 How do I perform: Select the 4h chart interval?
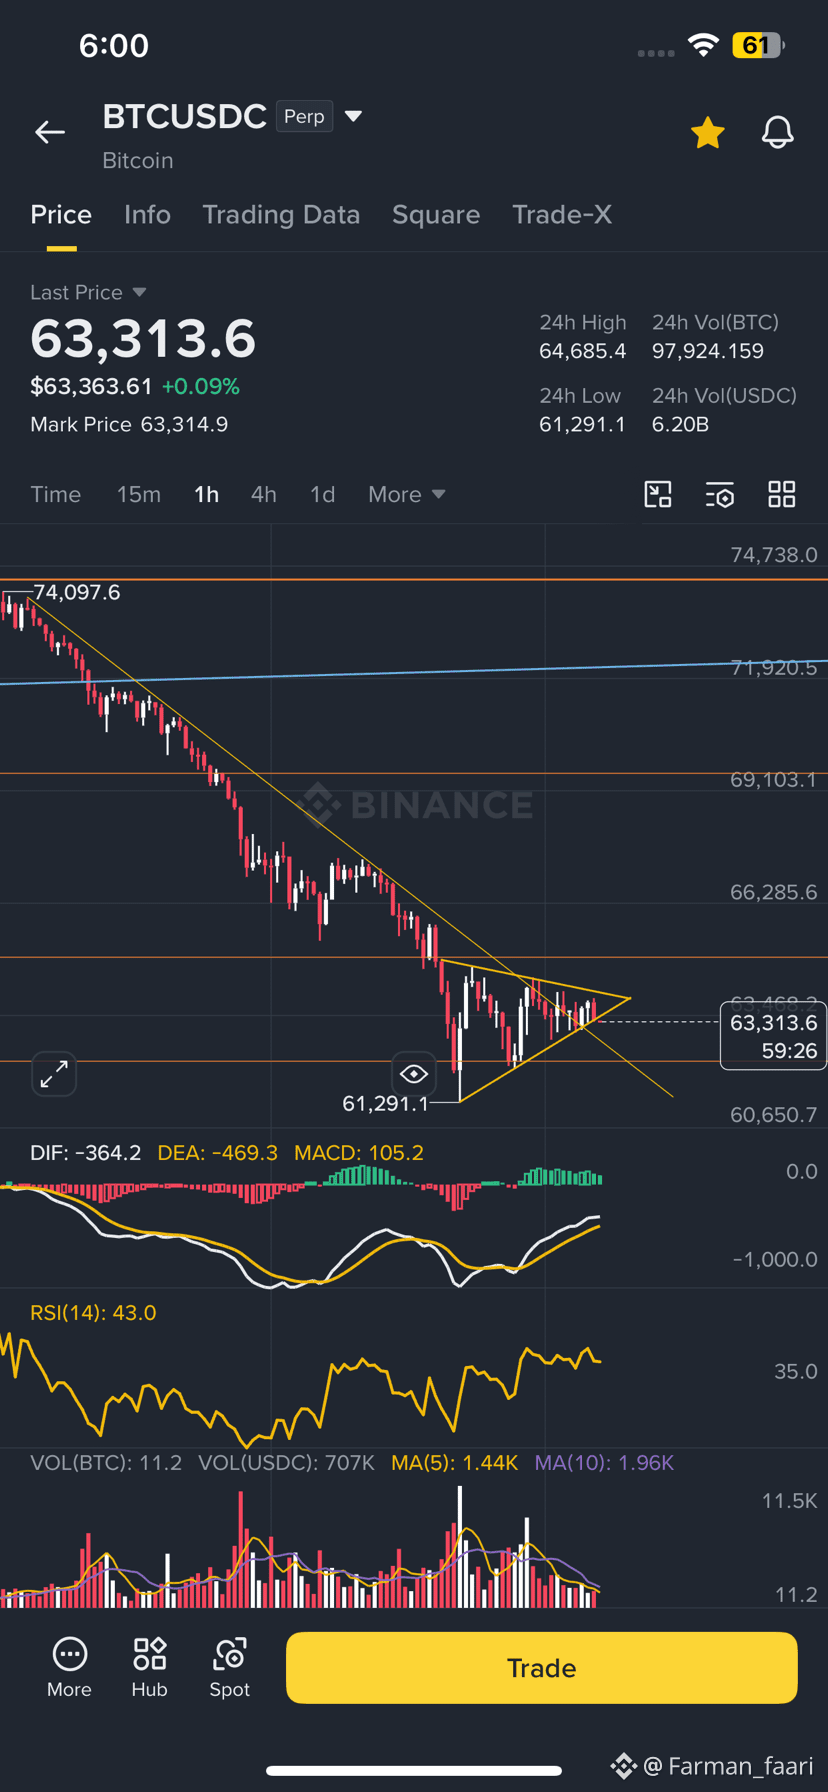263,494
